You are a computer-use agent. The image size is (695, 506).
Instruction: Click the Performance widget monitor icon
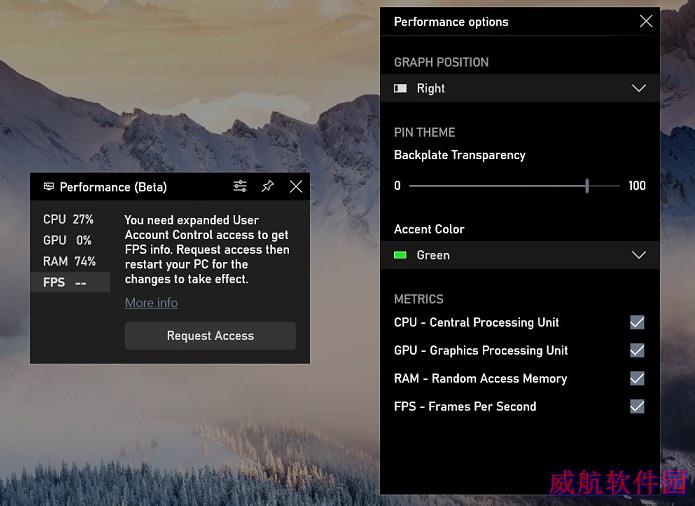pyautogui.click(x=49, y=186)
